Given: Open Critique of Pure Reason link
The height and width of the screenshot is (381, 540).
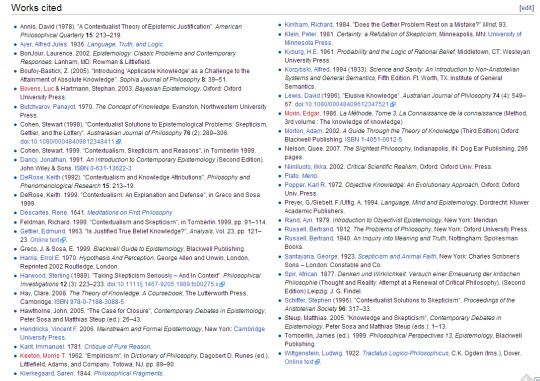Looking at the screenshot, I should [x=117, y=347].
